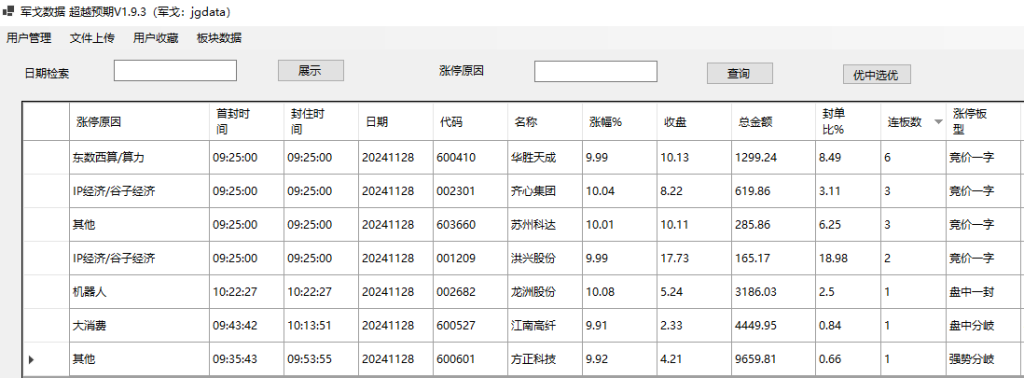Click the 优中选优 button
Image resolution: width=1024 pixels, height=378 pixels.
876,74
